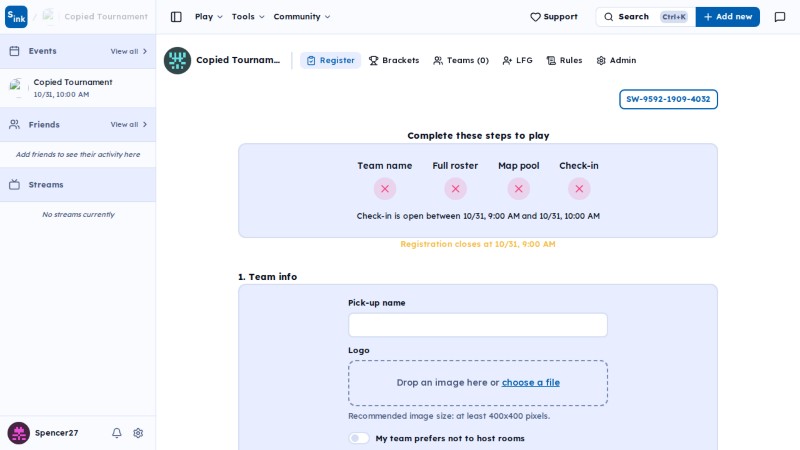Image resolution: width=800 pixels, height=450 pixels.
Task: Toggle 'prefers not to host rooms'
Action: coord(359,438)
